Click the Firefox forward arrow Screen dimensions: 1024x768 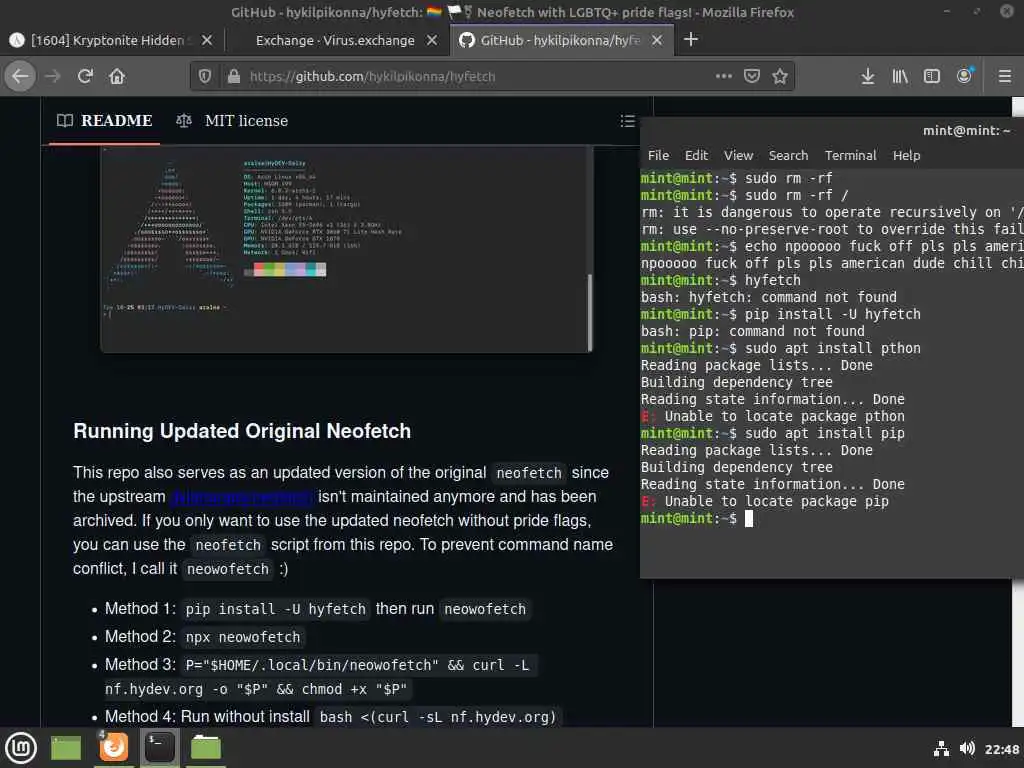click(53, 76)
